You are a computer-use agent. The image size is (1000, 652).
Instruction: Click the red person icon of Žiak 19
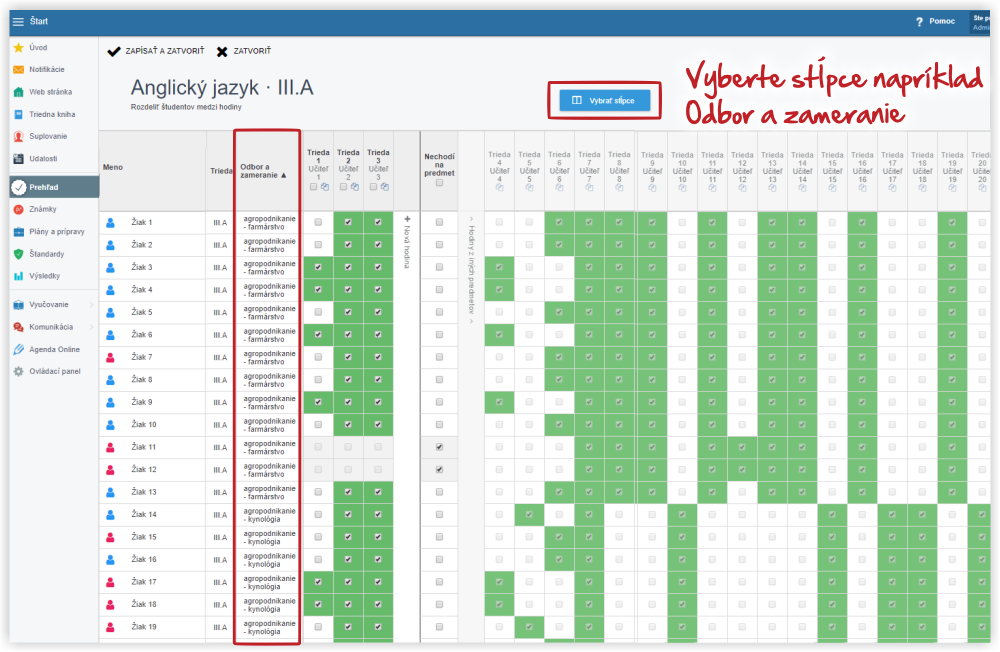110,627
